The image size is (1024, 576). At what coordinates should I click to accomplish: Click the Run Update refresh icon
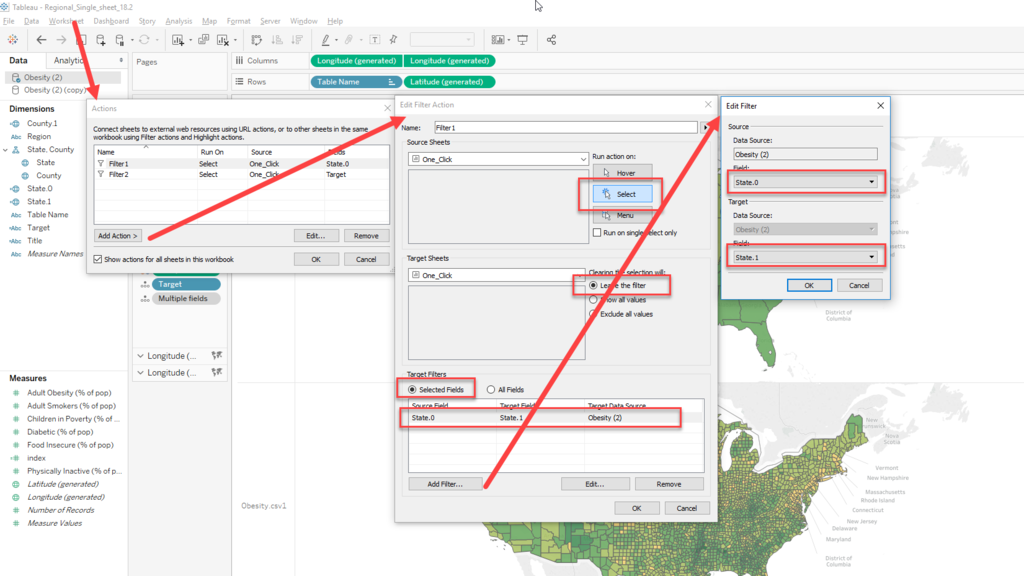[144, 40]
